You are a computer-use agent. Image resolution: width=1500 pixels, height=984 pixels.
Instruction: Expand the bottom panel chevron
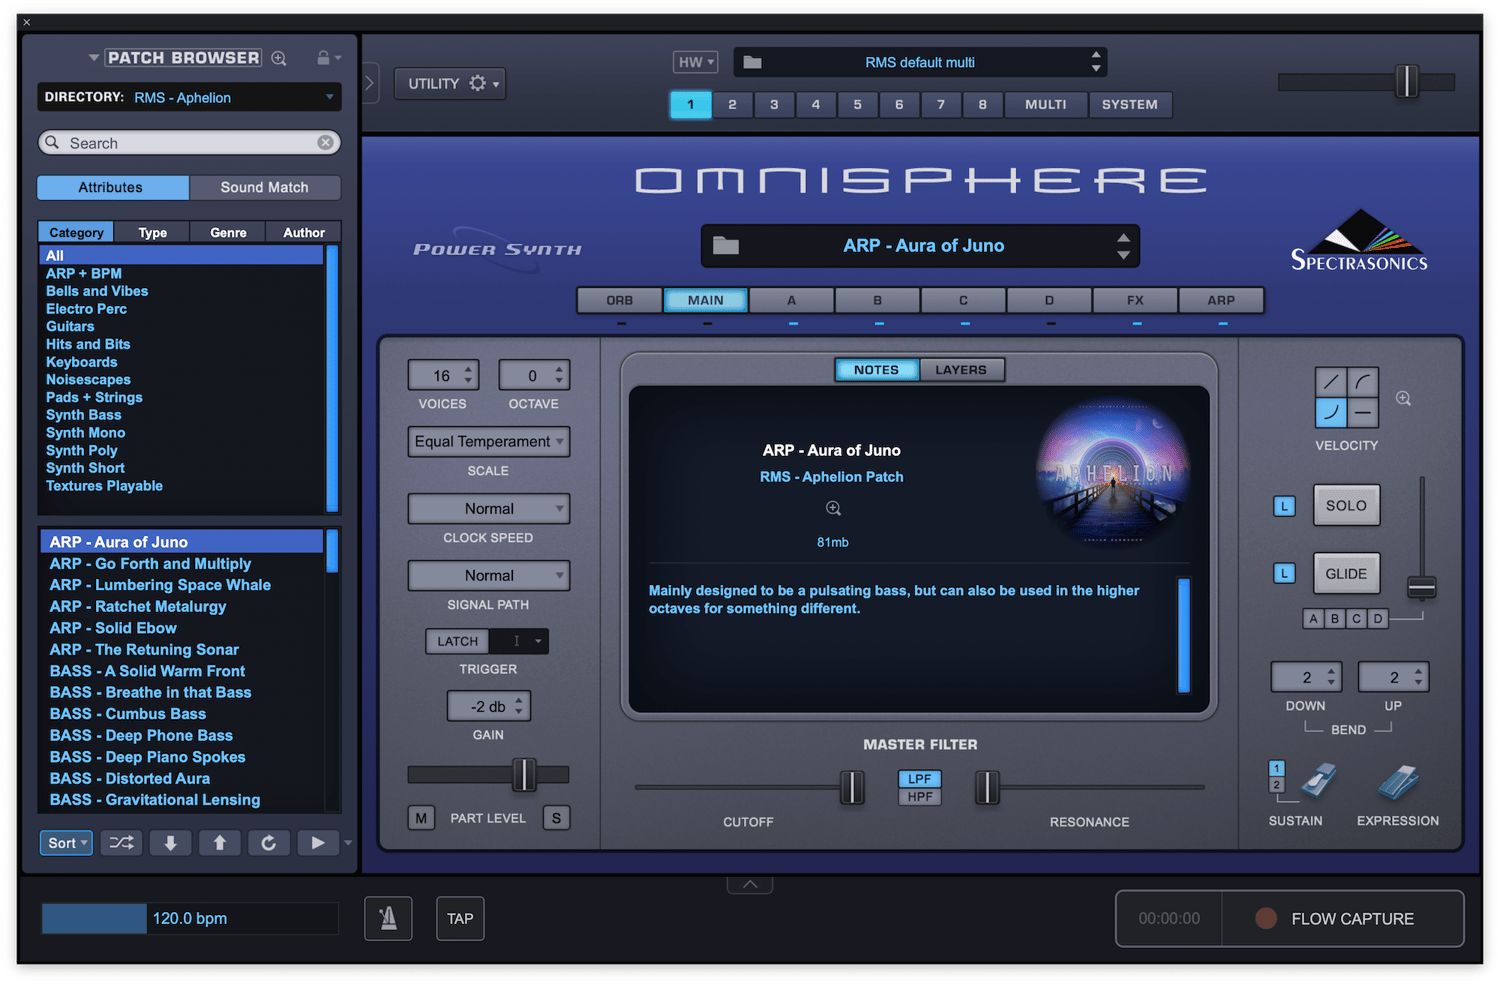(750, 884)
